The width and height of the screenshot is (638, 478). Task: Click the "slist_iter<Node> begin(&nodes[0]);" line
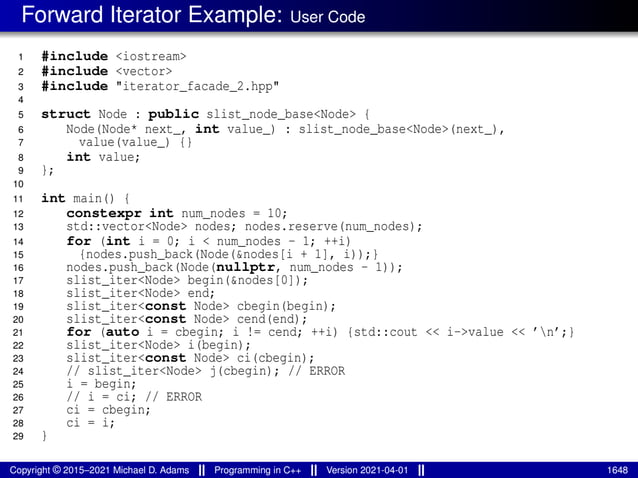coord(188,280)
